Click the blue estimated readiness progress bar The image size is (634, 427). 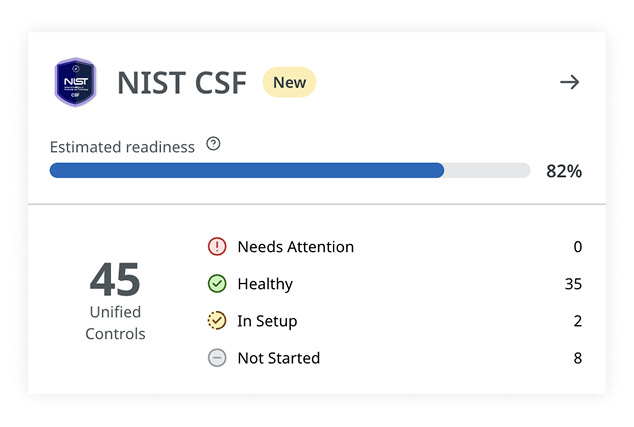tap(290, 170)
